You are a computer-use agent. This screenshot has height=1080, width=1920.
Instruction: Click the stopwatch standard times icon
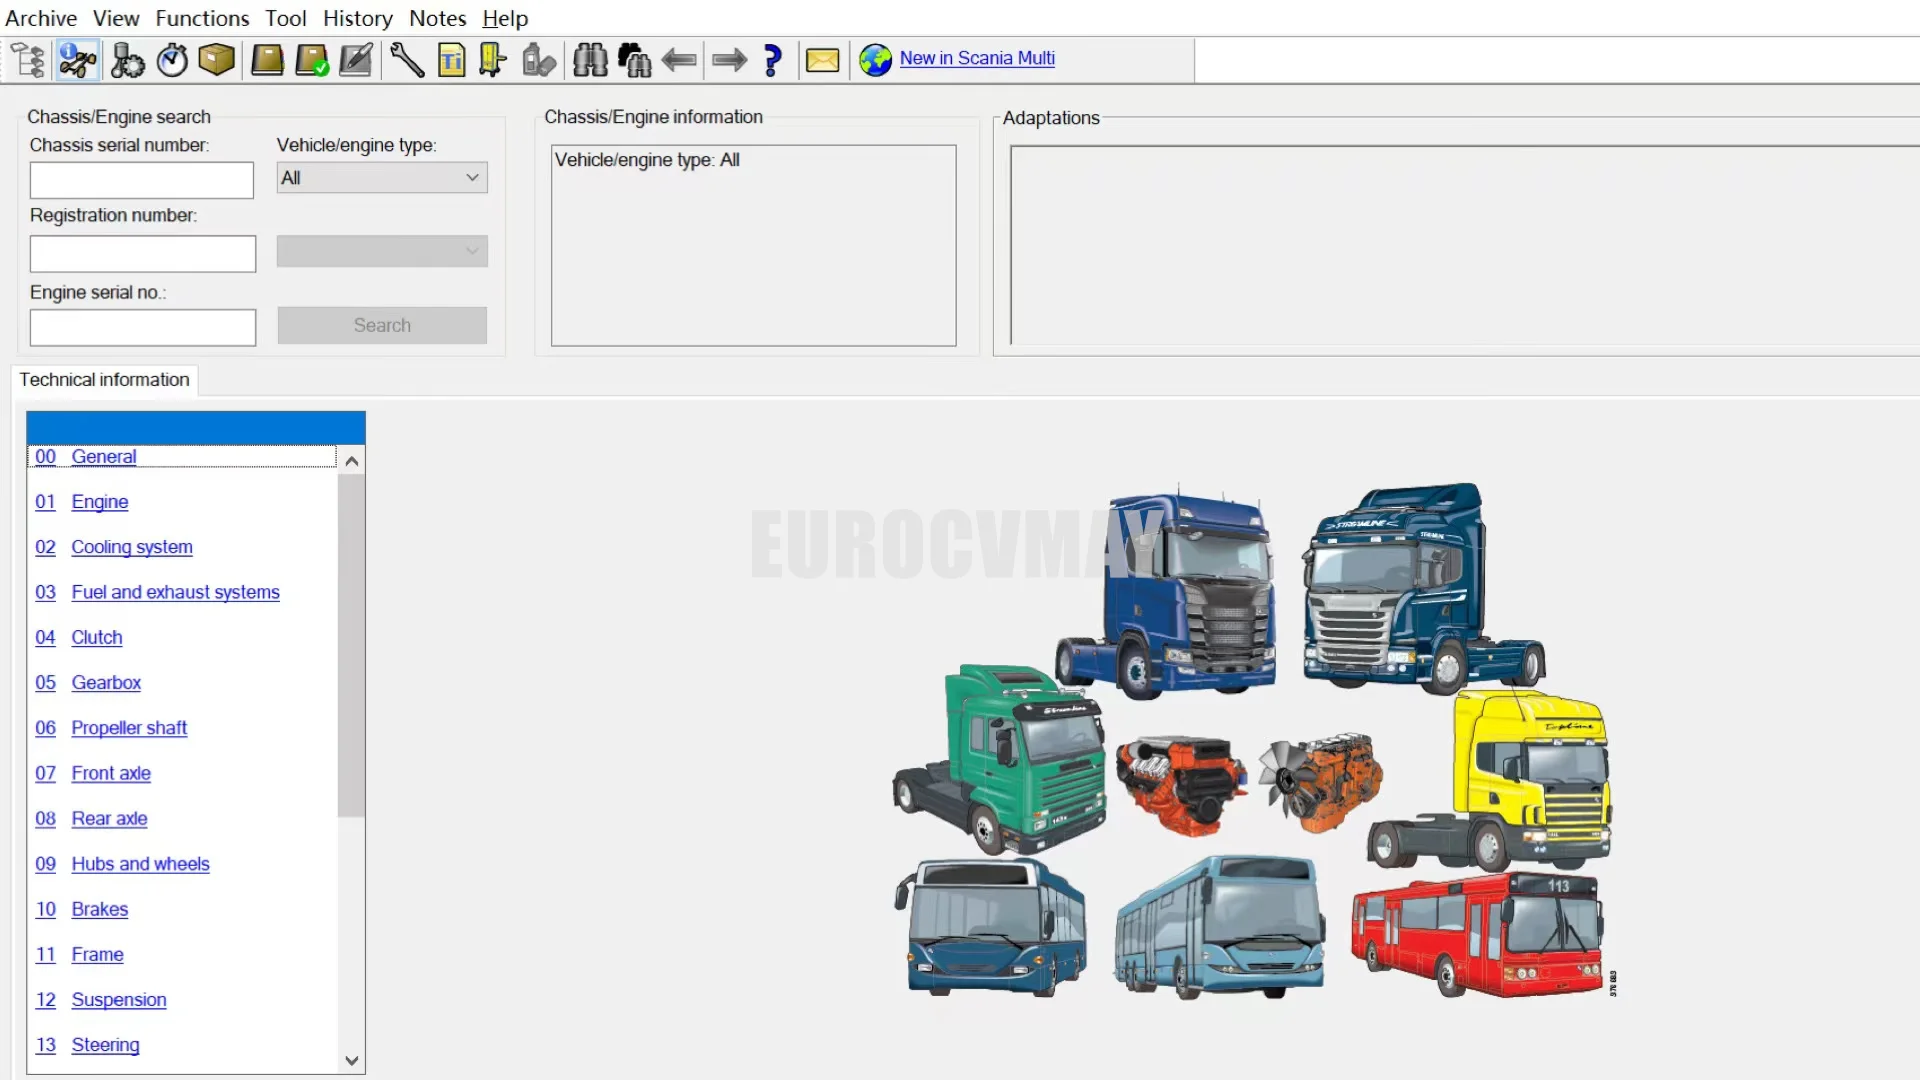coord(172,60)
